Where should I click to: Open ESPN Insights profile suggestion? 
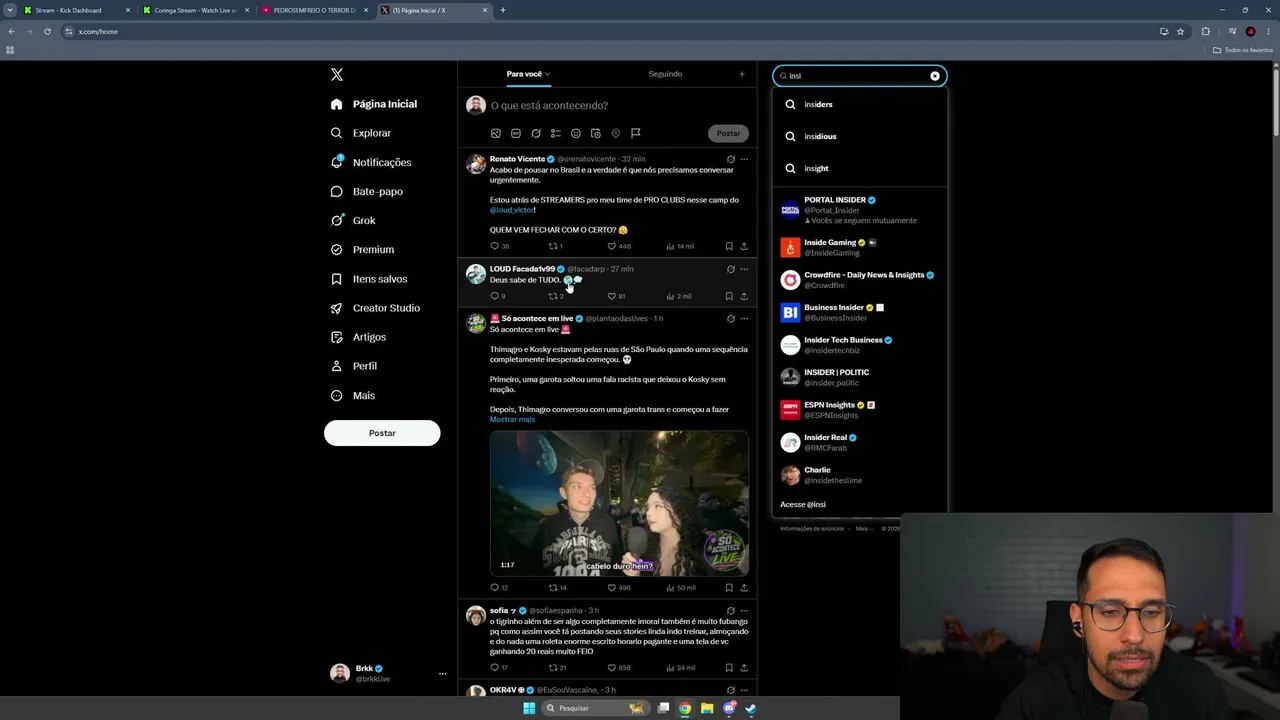pyautogui.click(x=860, y=410)
